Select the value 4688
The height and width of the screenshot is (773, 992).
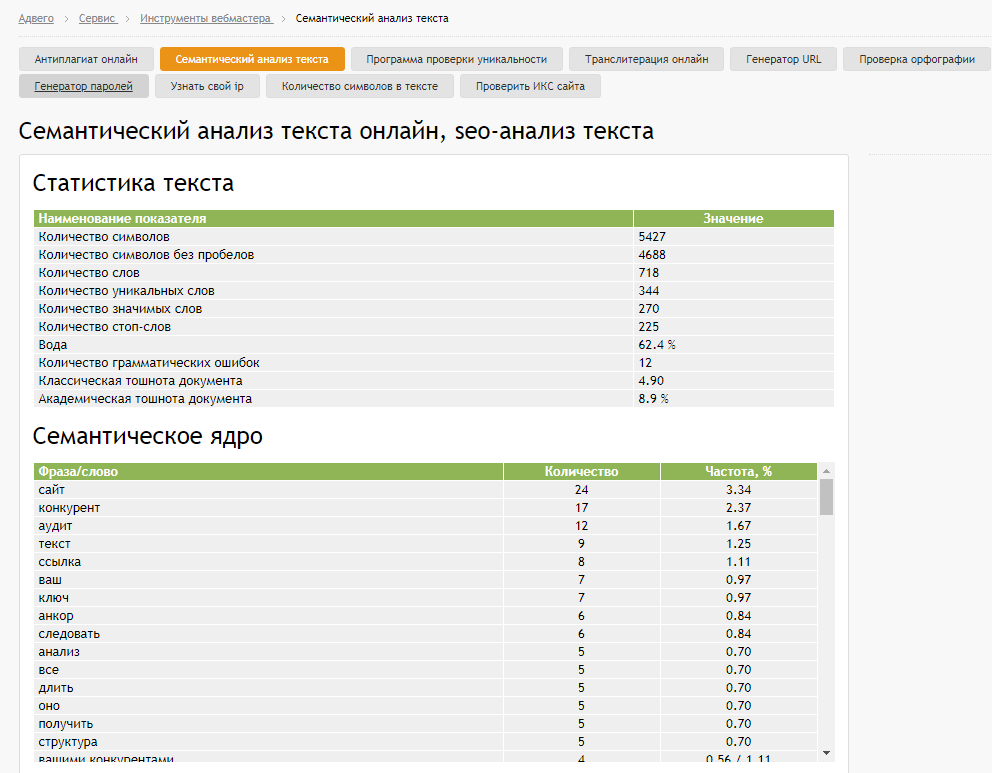pos(652,254)
